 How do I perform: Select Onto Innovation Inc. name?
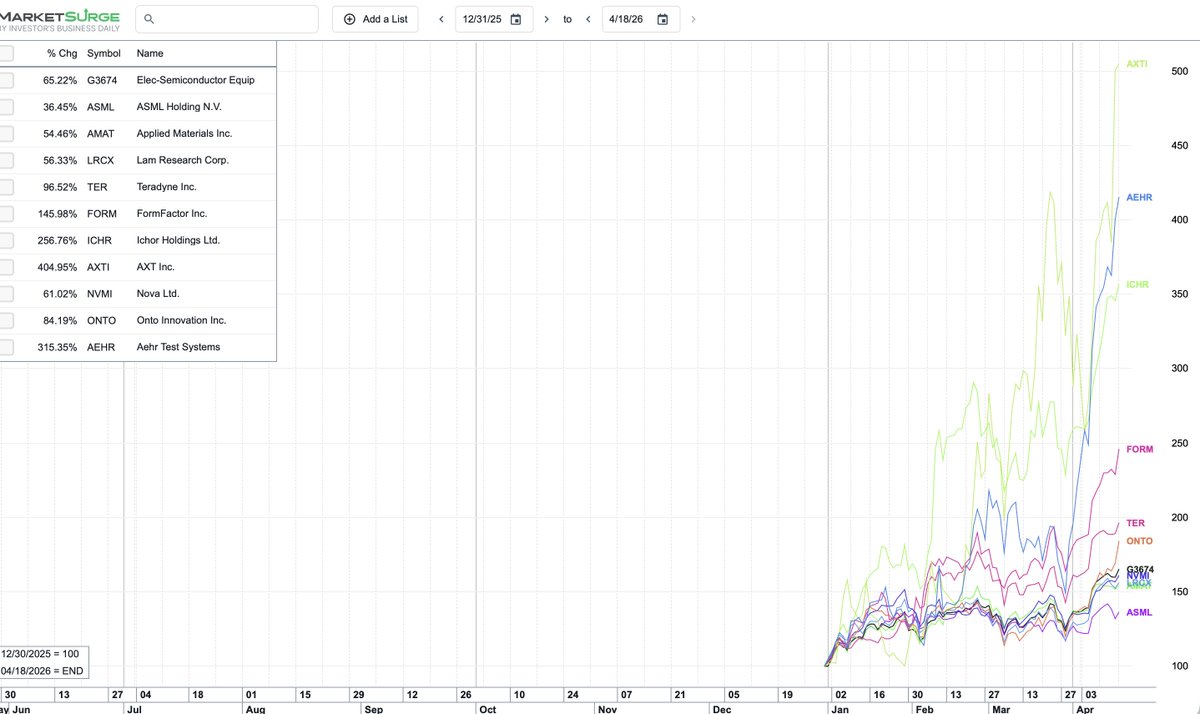[181, 320]
